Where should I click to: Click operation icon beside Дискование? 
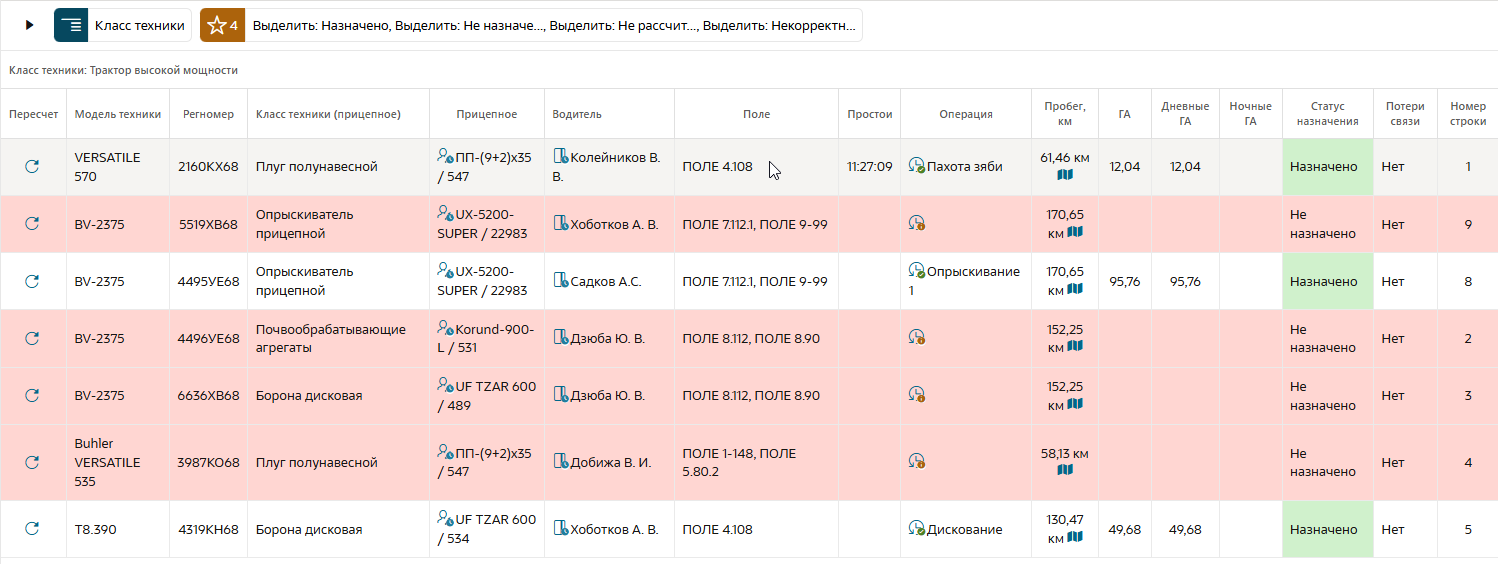[916, 528]
